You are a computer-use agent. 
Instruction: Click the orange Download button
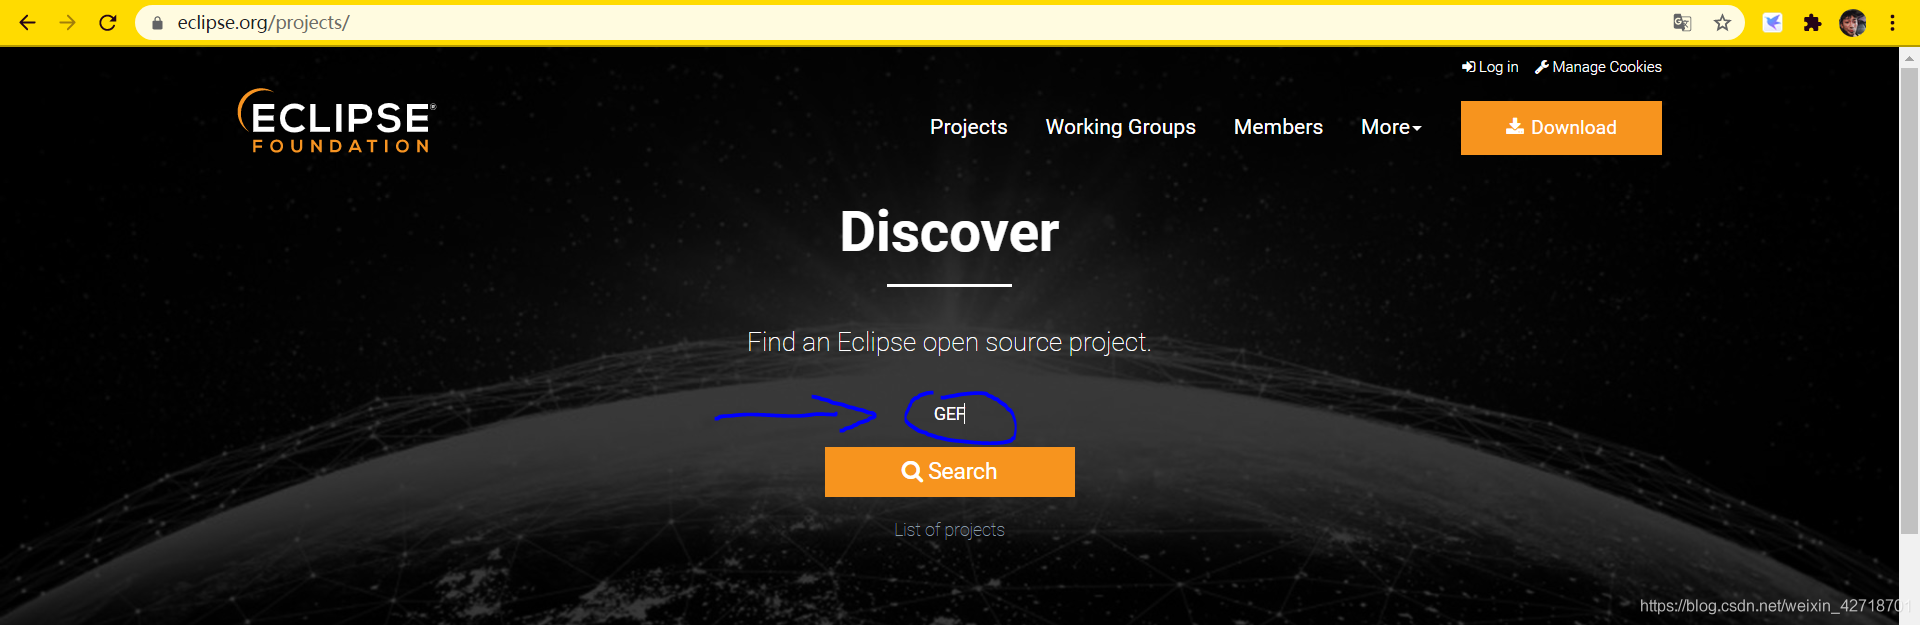[1561, 128]
